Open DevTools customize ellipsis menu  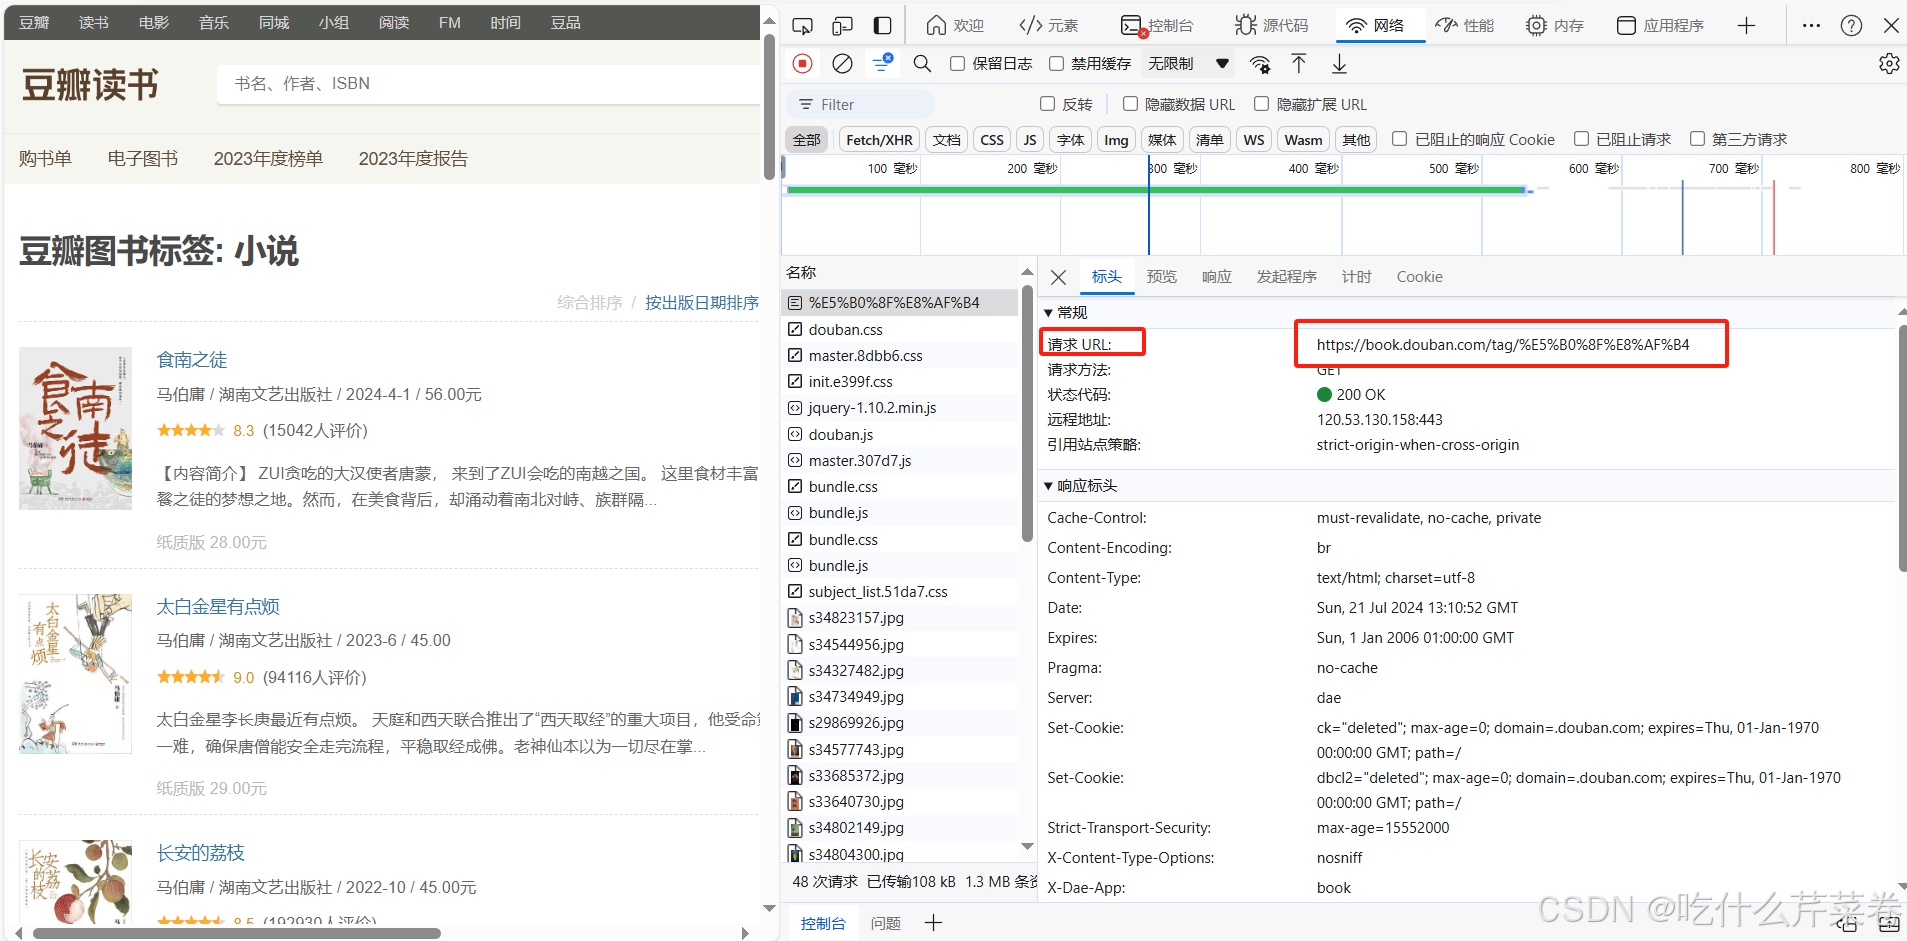pos(1811,25)
